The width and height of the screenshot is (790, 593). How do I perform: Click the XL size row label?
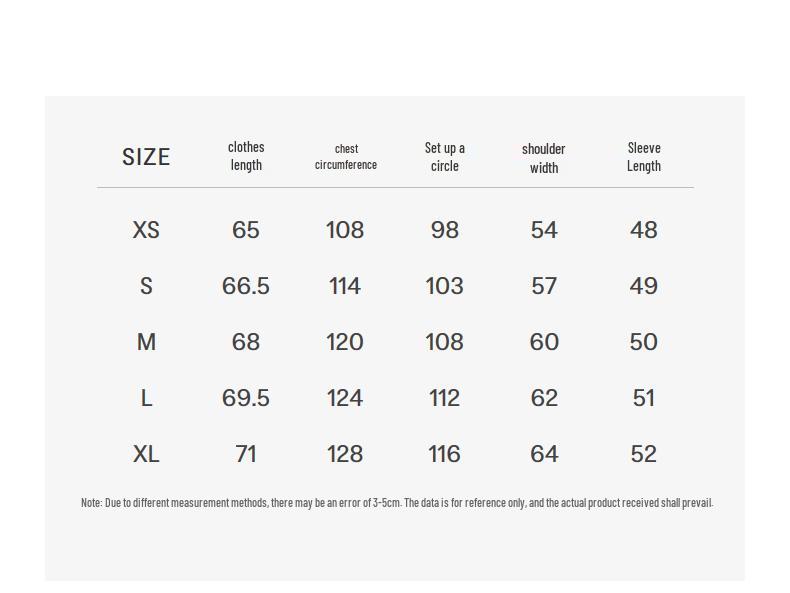pyautogui.click(x=146, y=454)
